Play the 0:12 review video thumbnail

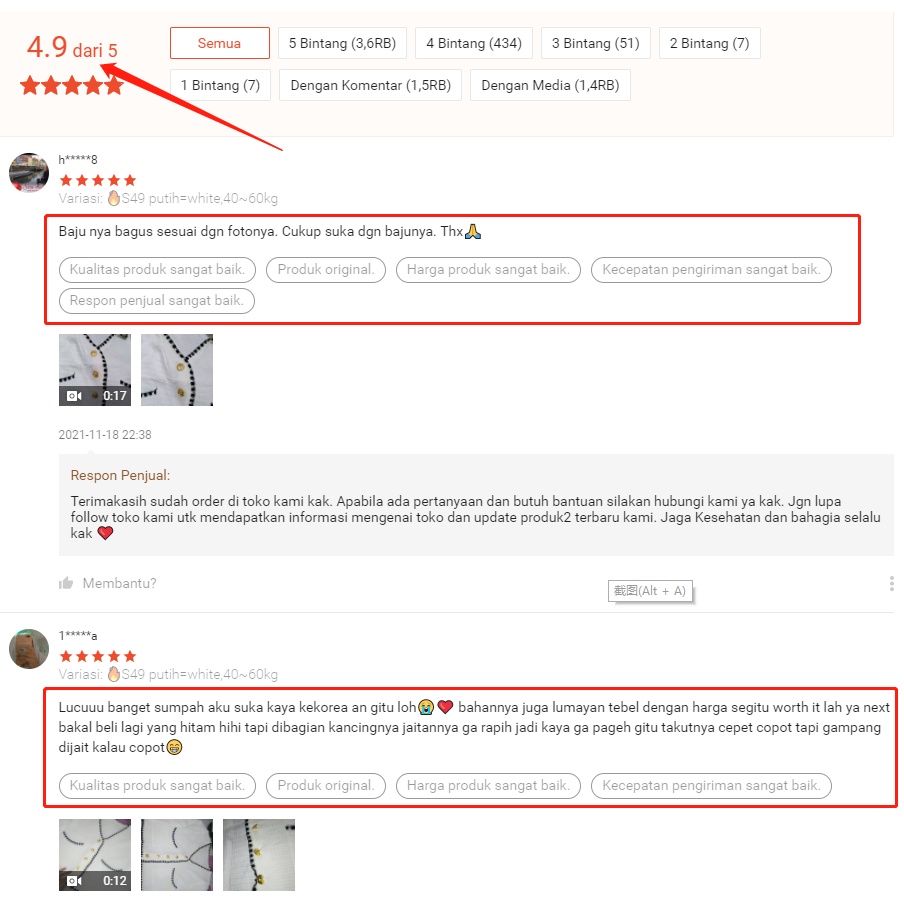(x=95, y=854)
